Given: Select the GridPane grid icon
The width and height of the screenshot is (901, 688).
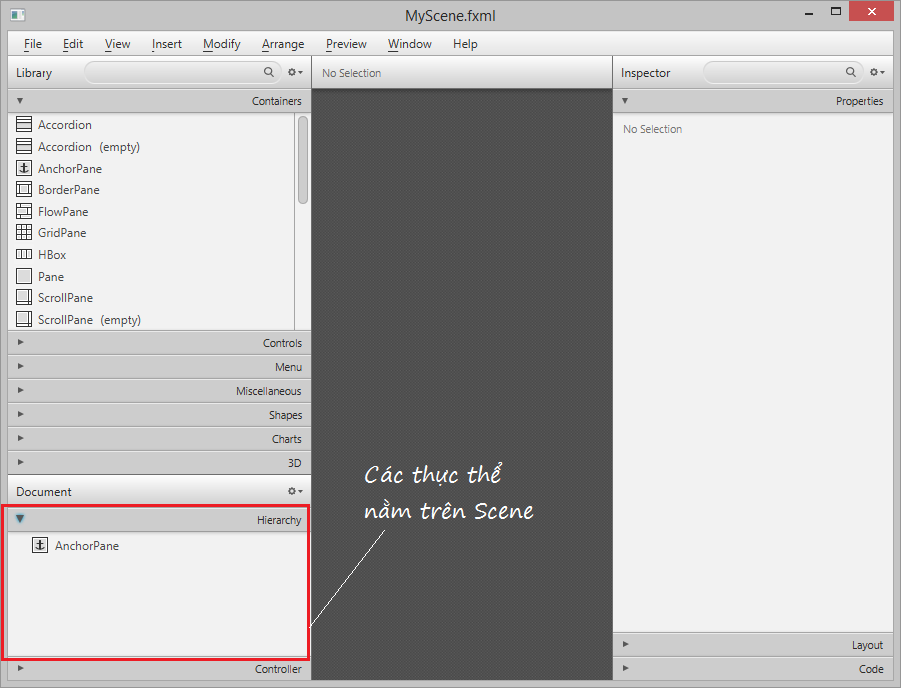Looking at the screenshot, I should point(24,232).
